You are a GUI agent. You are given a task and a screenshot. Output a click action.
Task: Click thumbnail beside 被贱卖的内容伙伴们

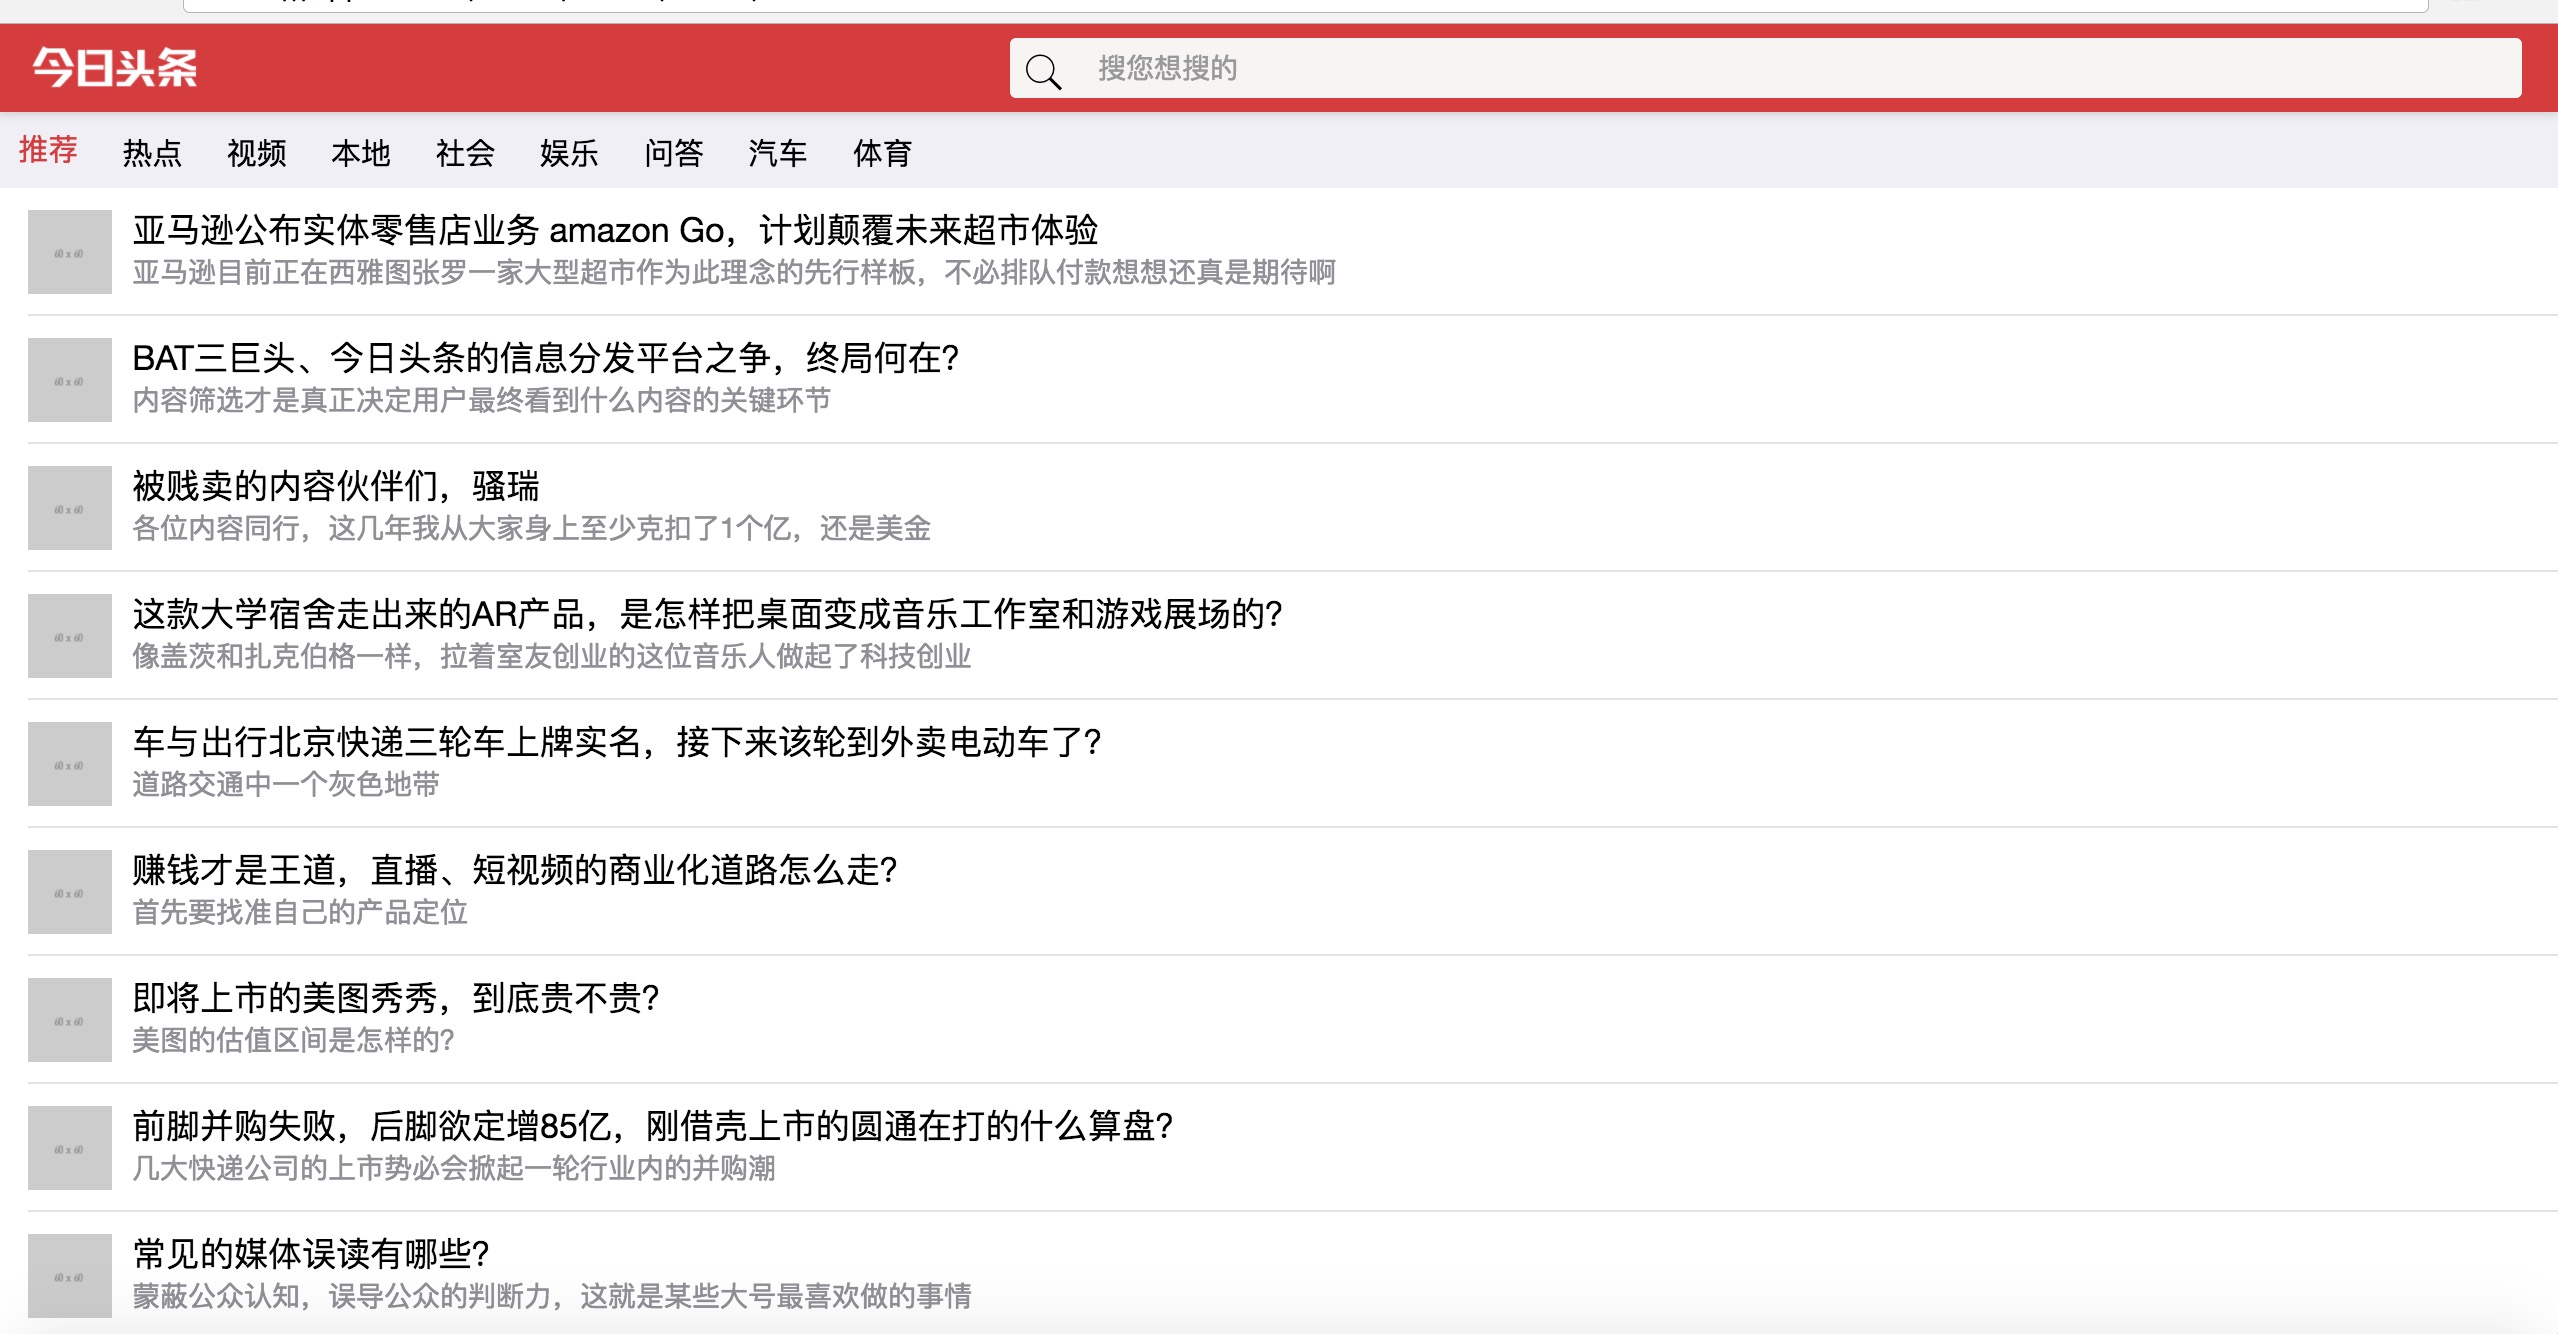(70, 508)
